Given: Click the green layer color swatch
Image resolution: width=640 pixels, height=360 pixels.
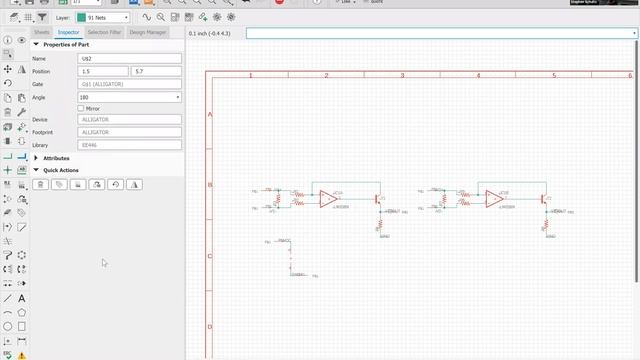Looking at the screenshot, I should 81,18.
